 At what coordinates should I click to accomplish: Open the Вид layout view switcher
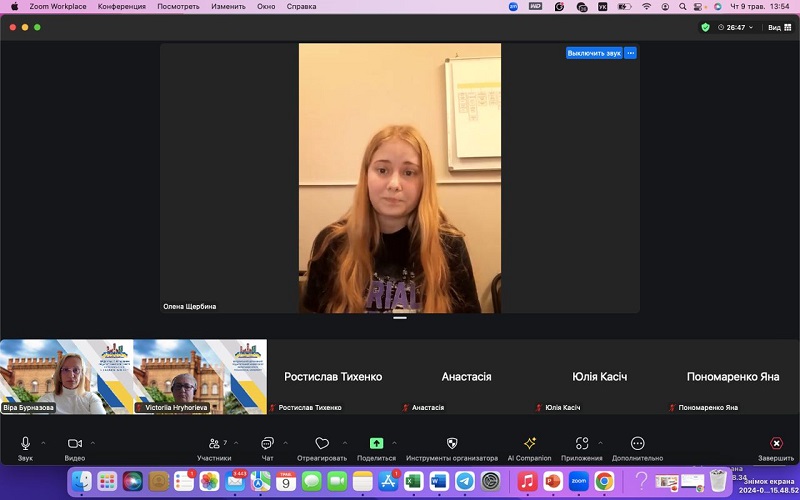[x=777, y=27]
